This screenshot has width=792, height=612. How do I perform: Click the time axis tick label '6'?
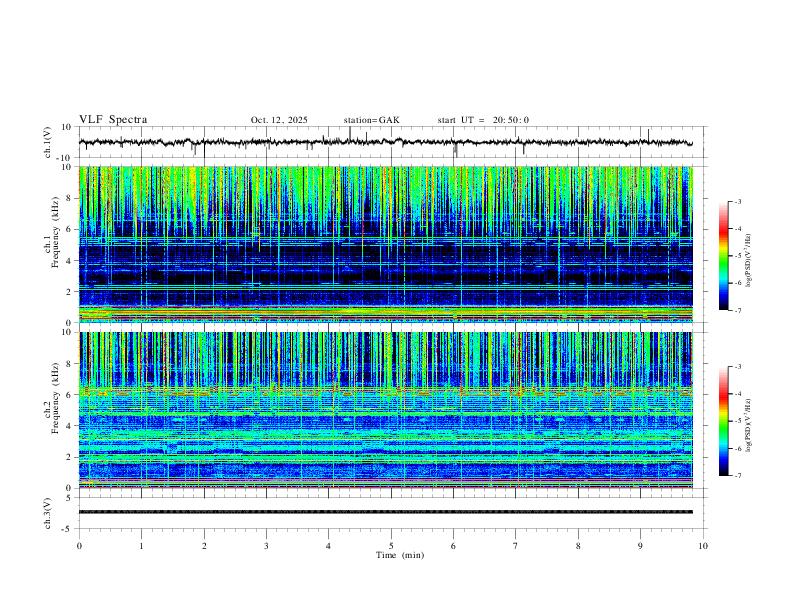pos(453,546)
